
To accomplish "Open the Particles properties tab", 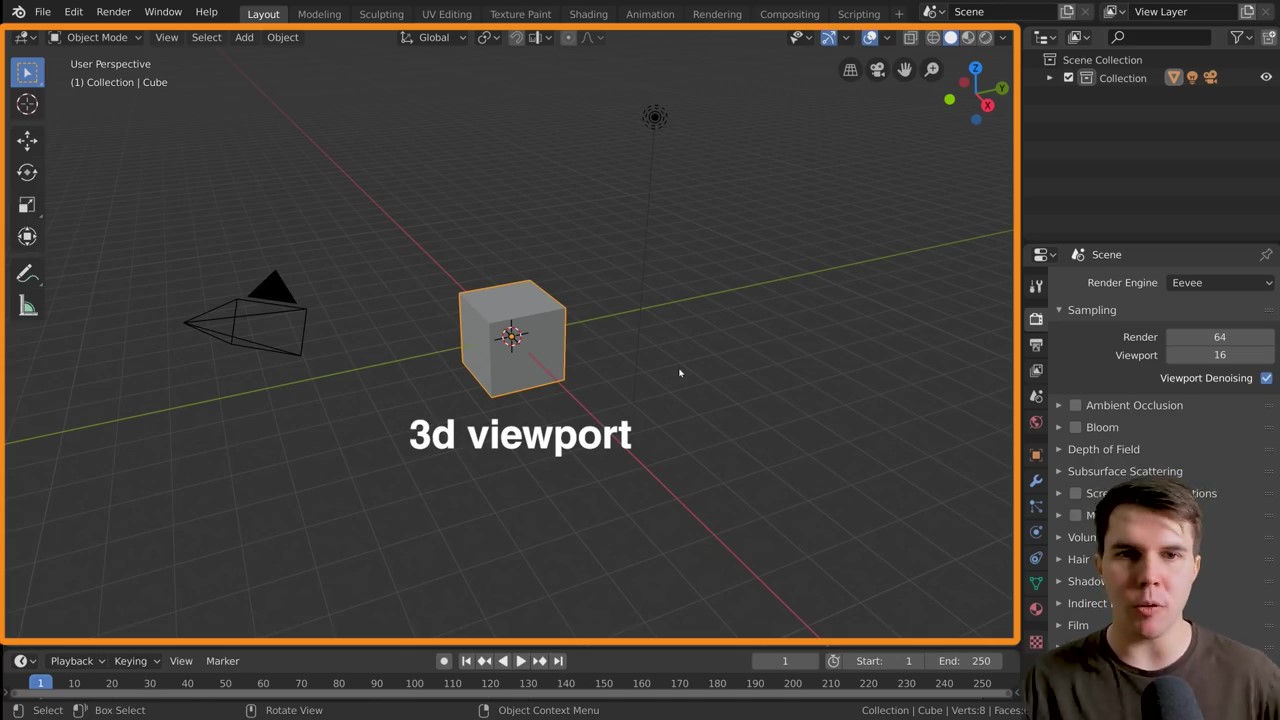I will (x=1036, y=506).
